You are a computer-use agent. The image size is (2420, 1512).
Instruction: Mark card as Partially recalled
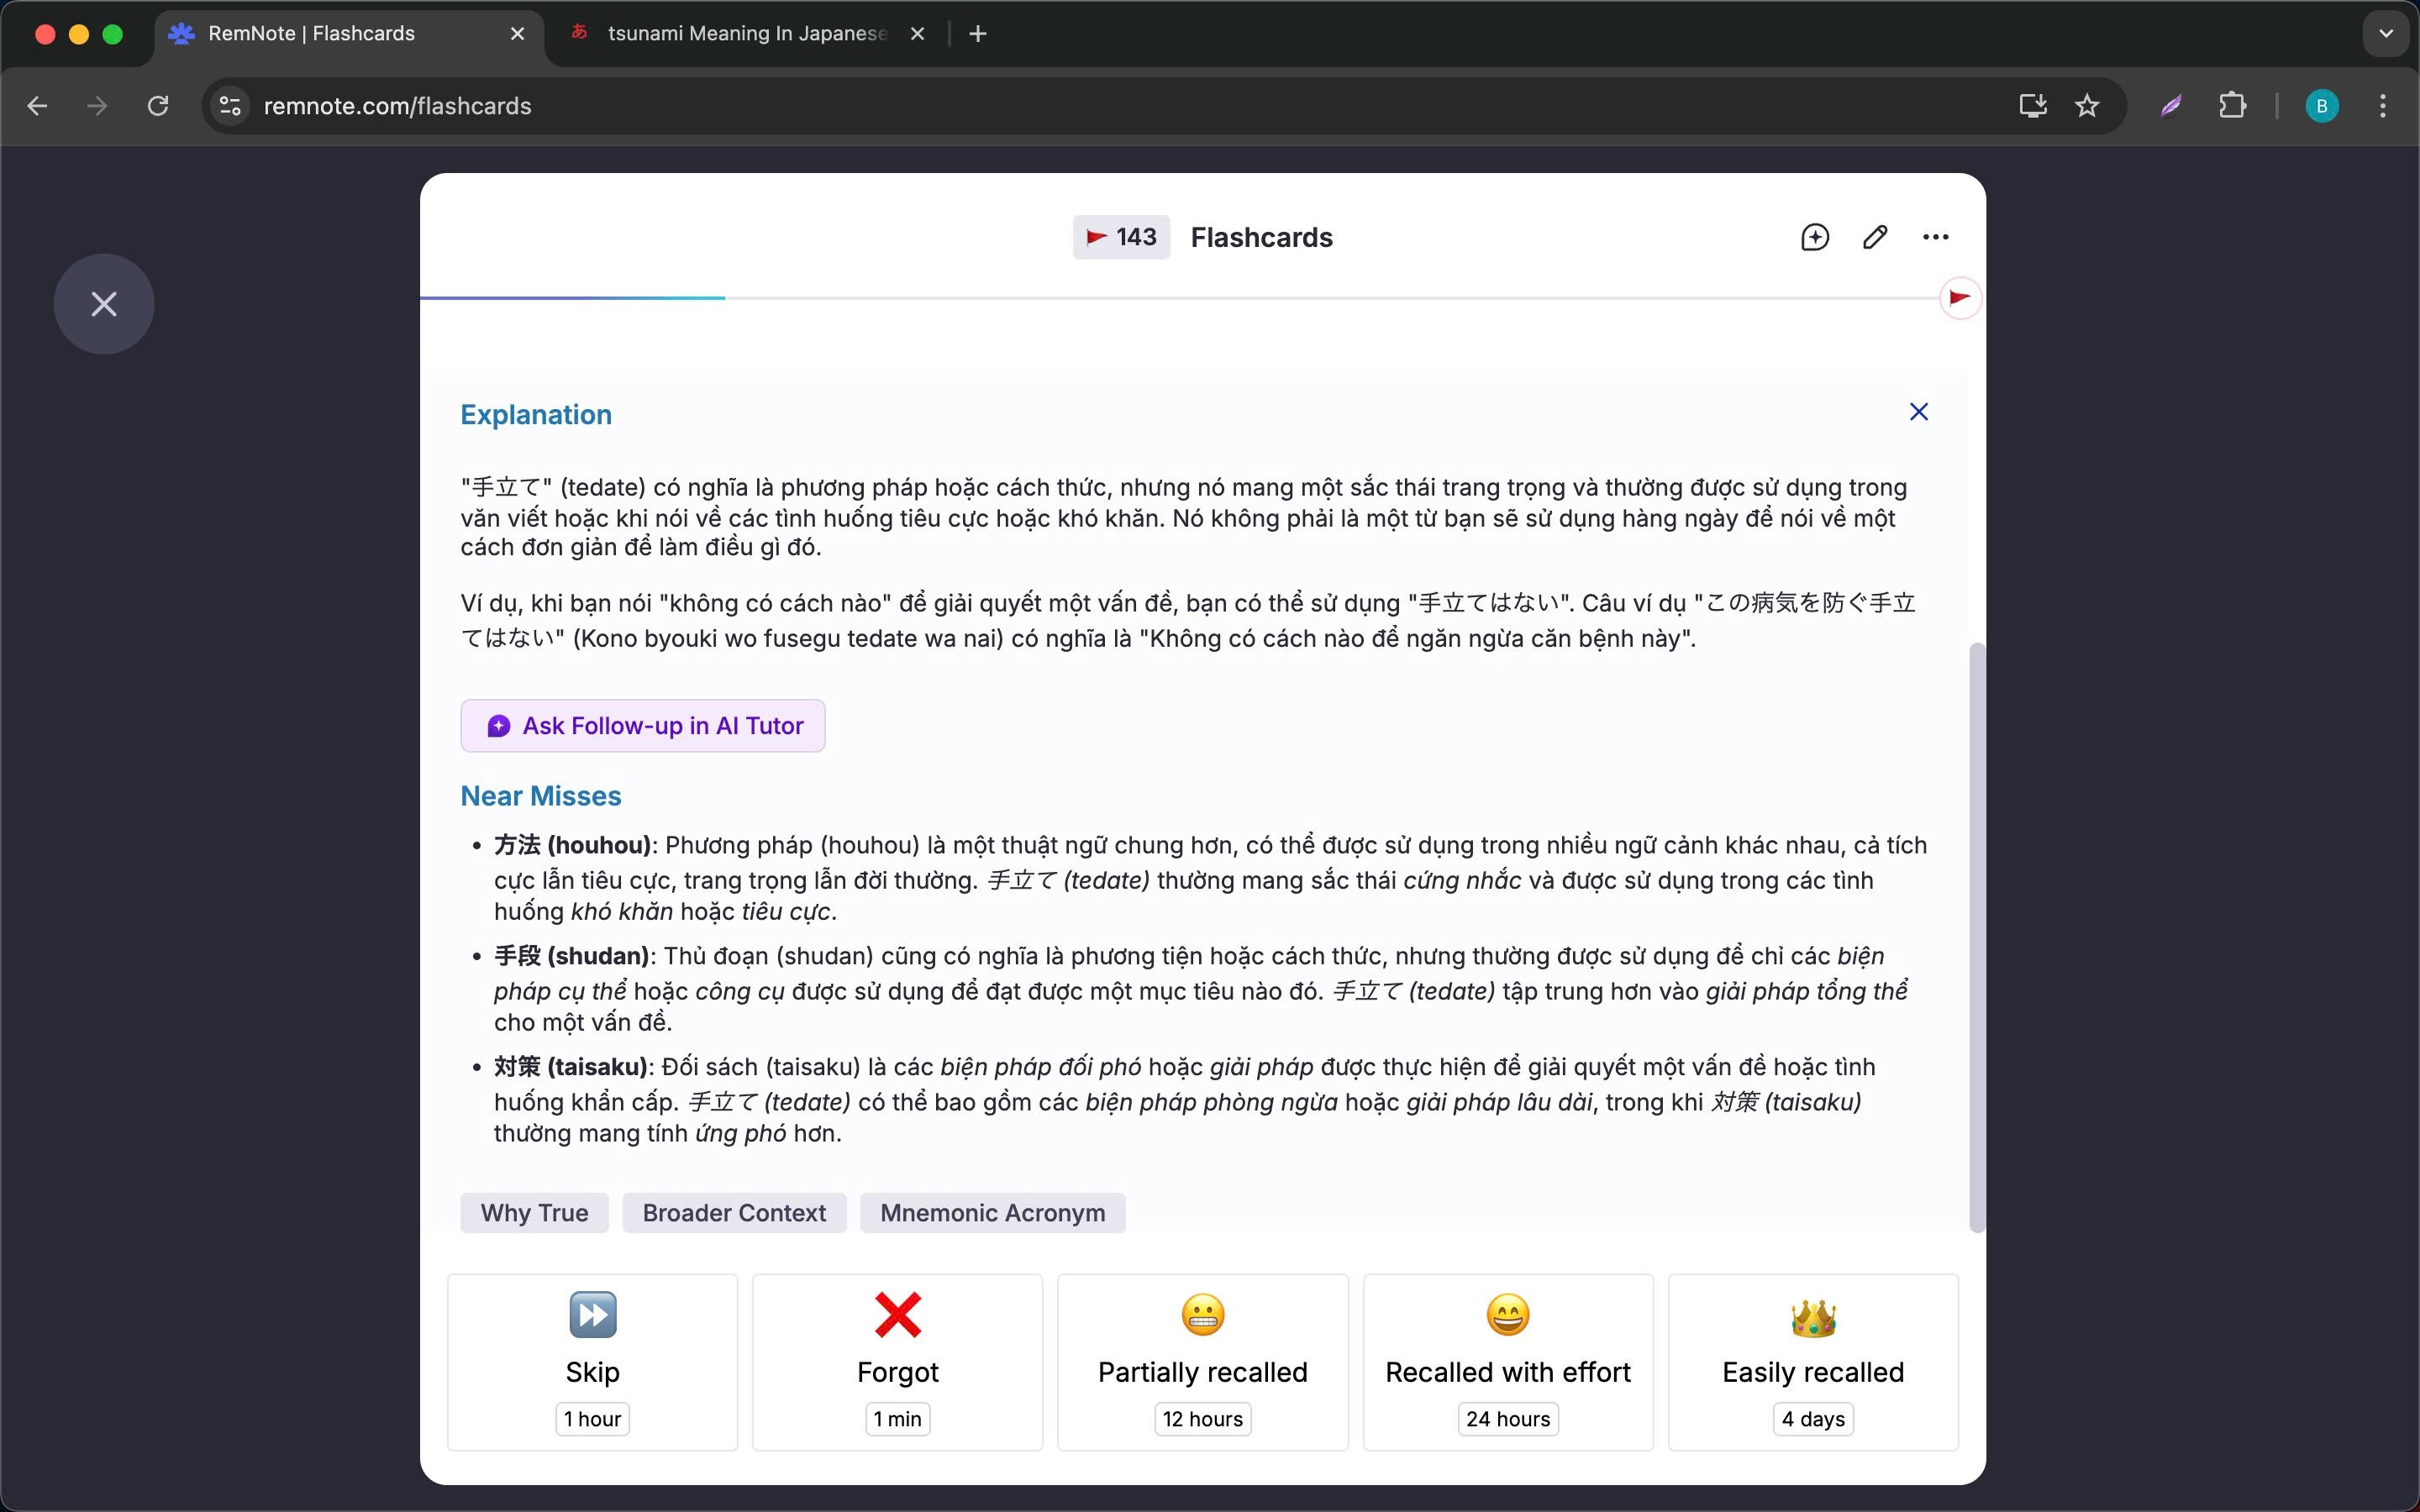coord(1203,1362)
